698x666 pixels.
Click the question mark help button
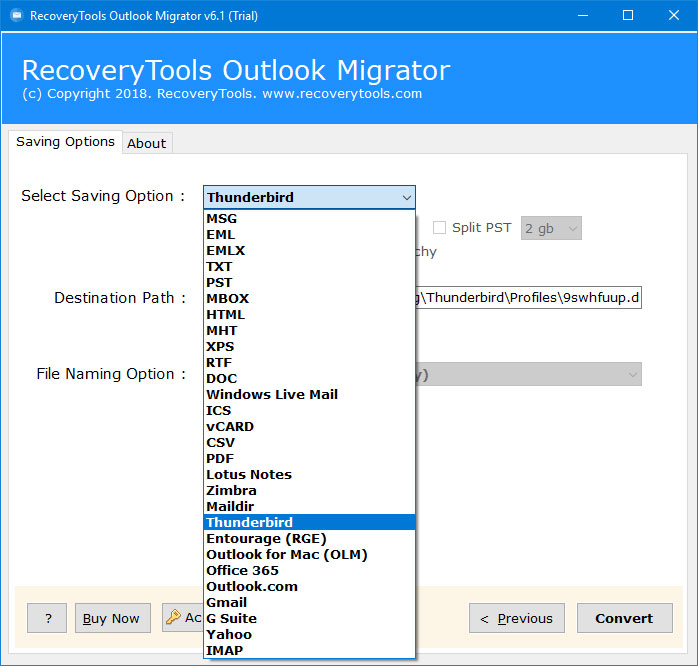click(47, 618)
